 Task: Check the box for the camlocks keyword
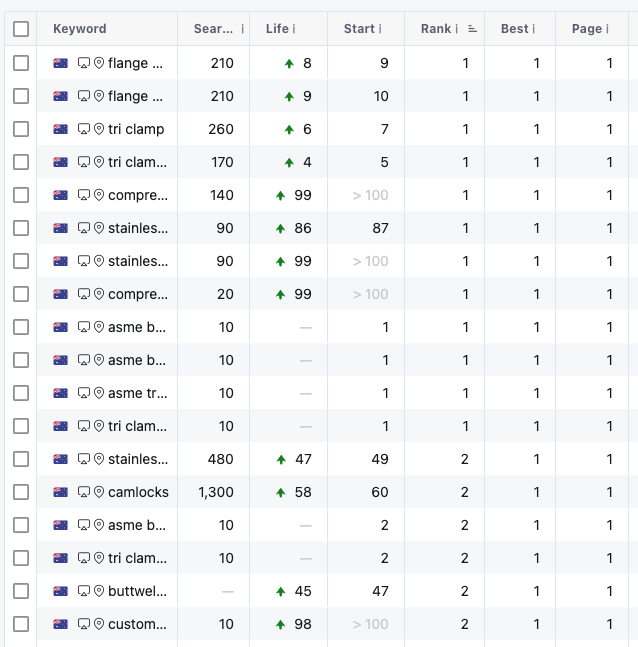pos(21,492)
